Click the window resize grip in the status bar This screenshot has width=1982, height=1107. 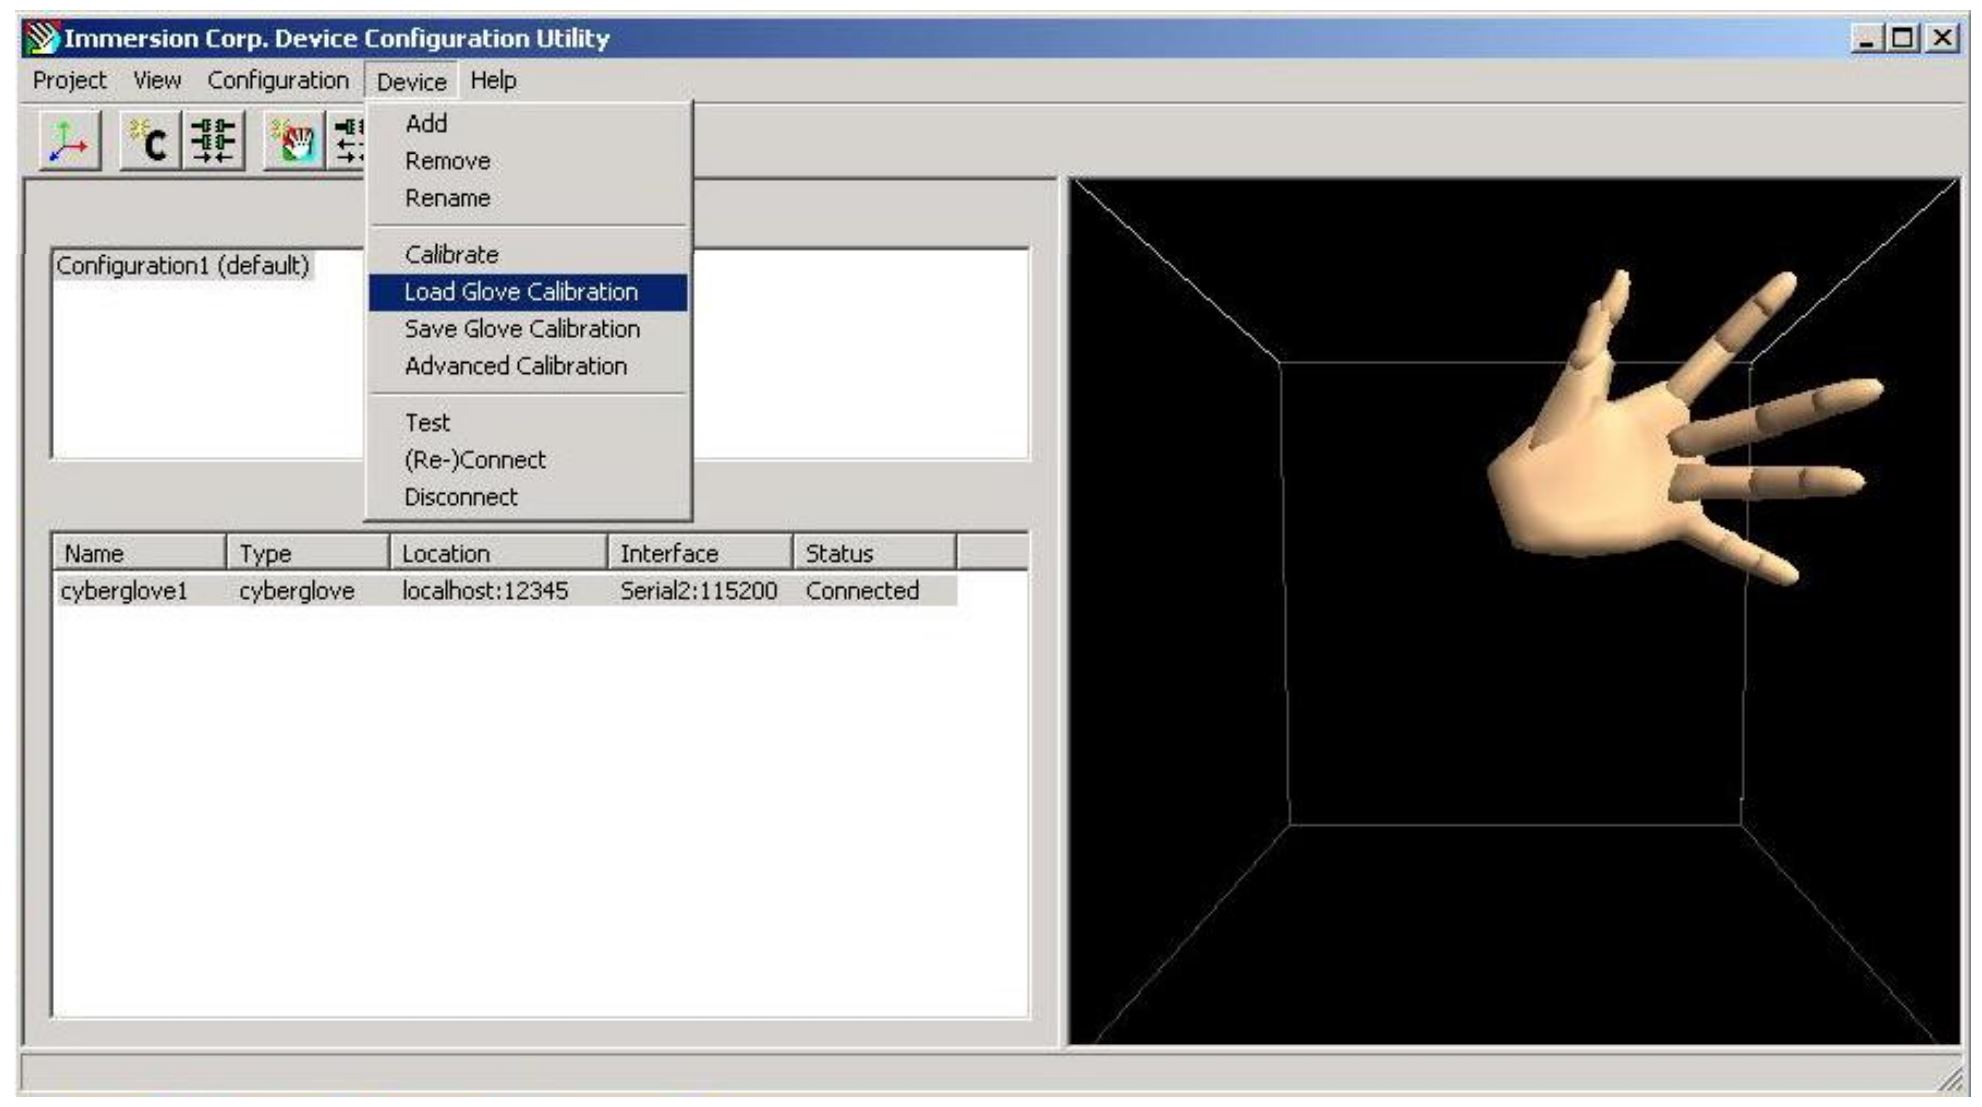(x=1949, y=1078)
